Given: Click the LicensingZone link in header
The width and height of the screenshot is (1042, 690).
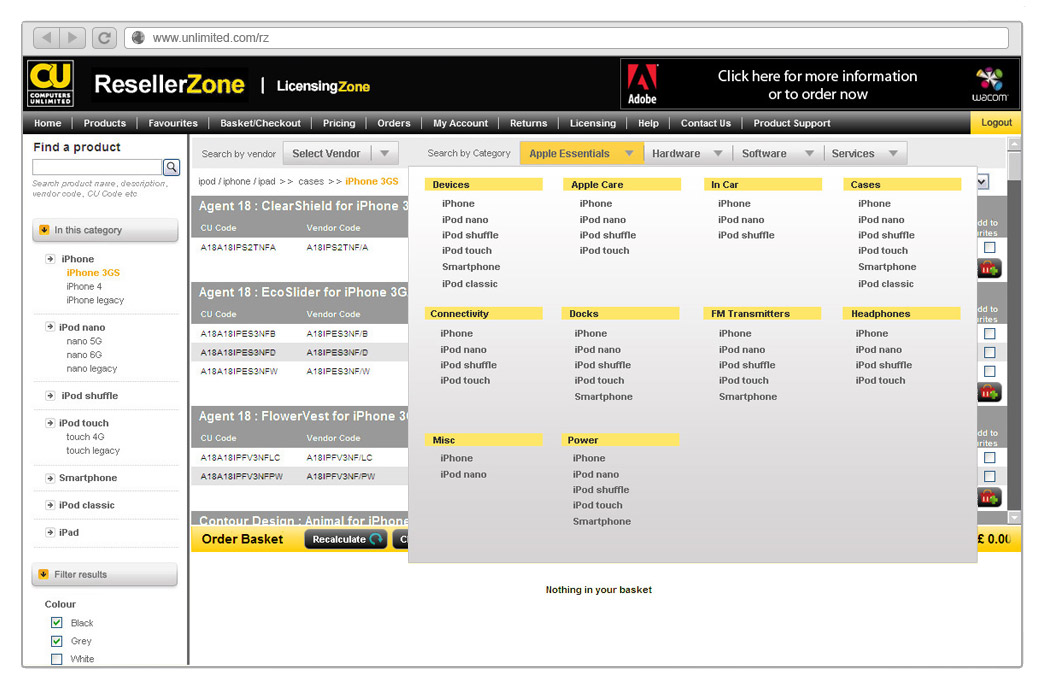Looking at the screenshot, I should click(323, 86).
